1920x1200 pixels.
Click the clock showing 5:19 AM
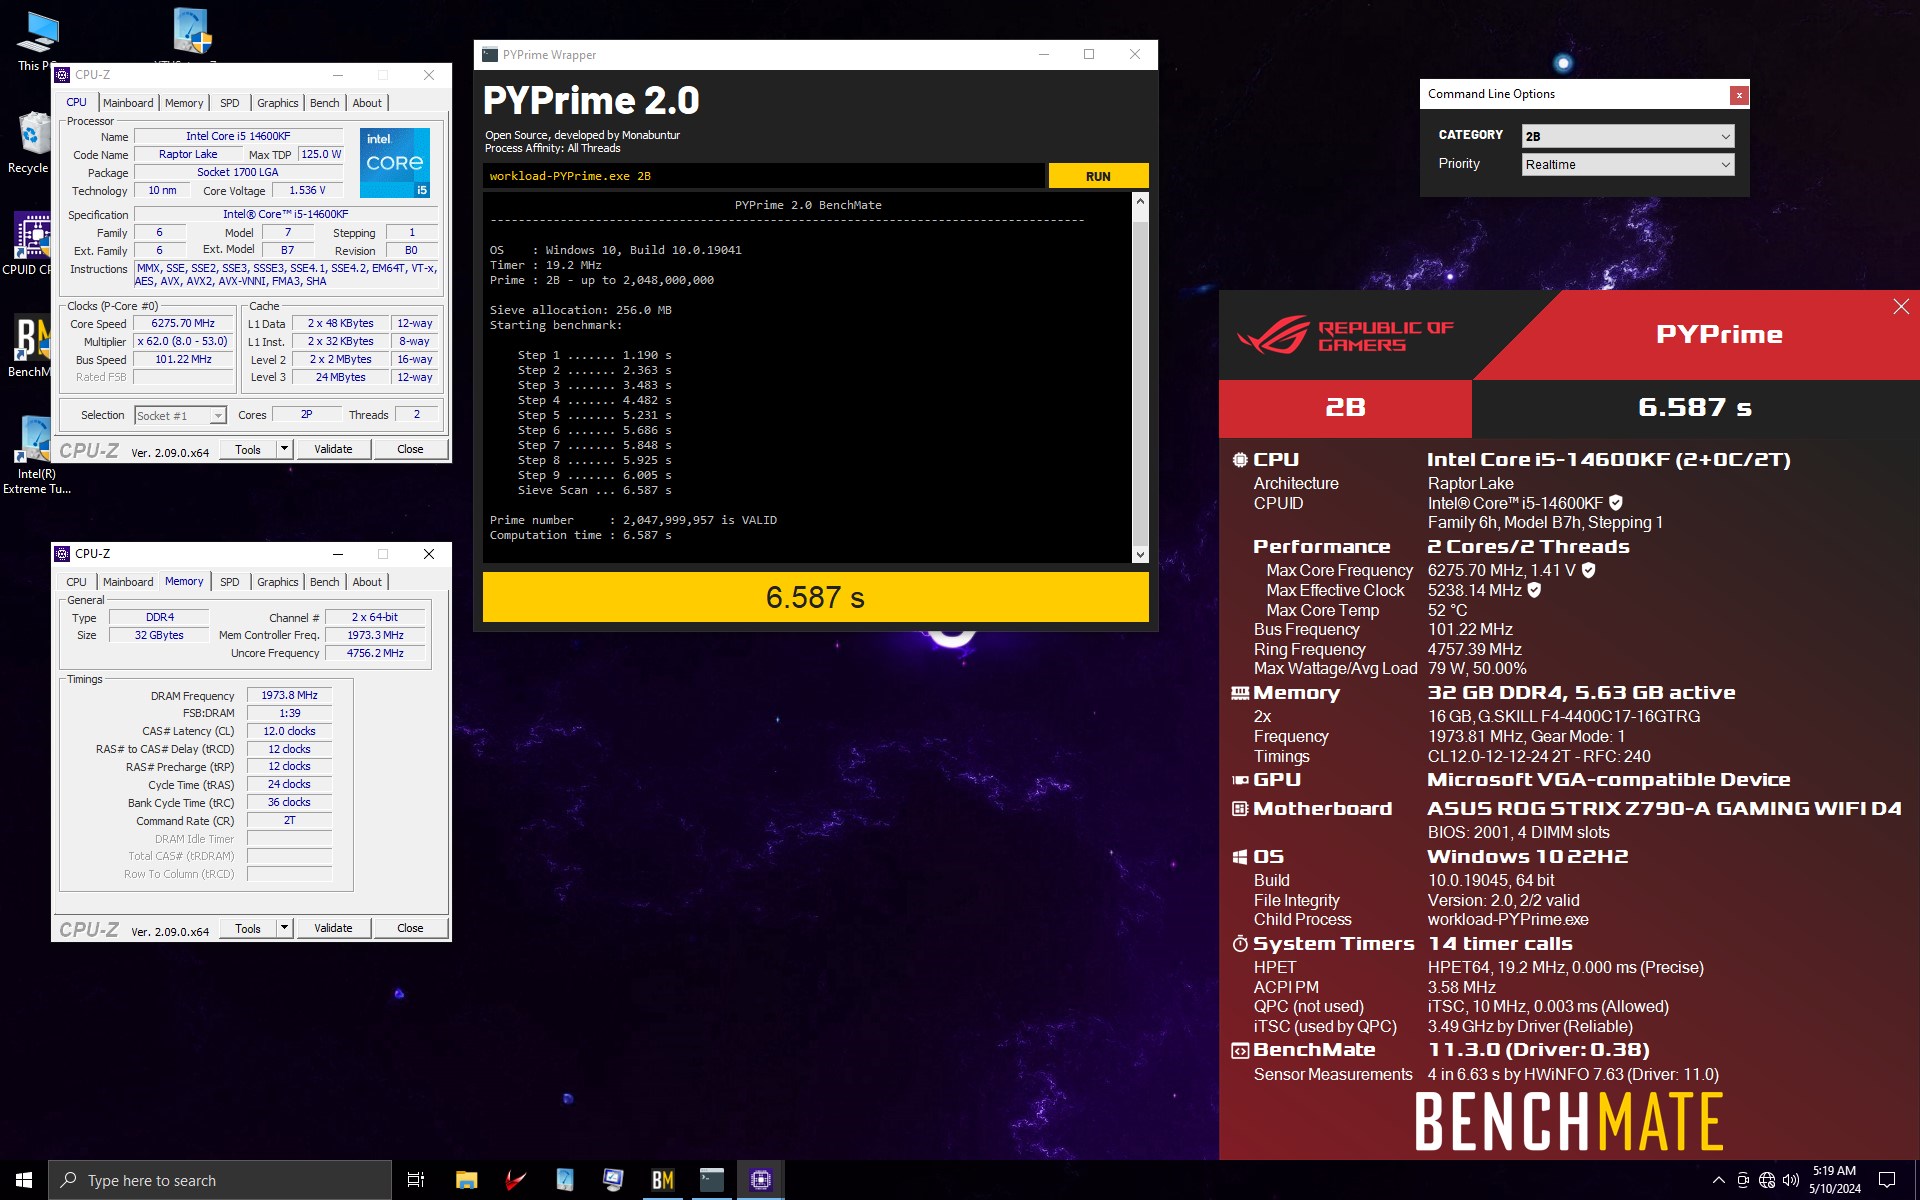click(x=1834, y=1180)
